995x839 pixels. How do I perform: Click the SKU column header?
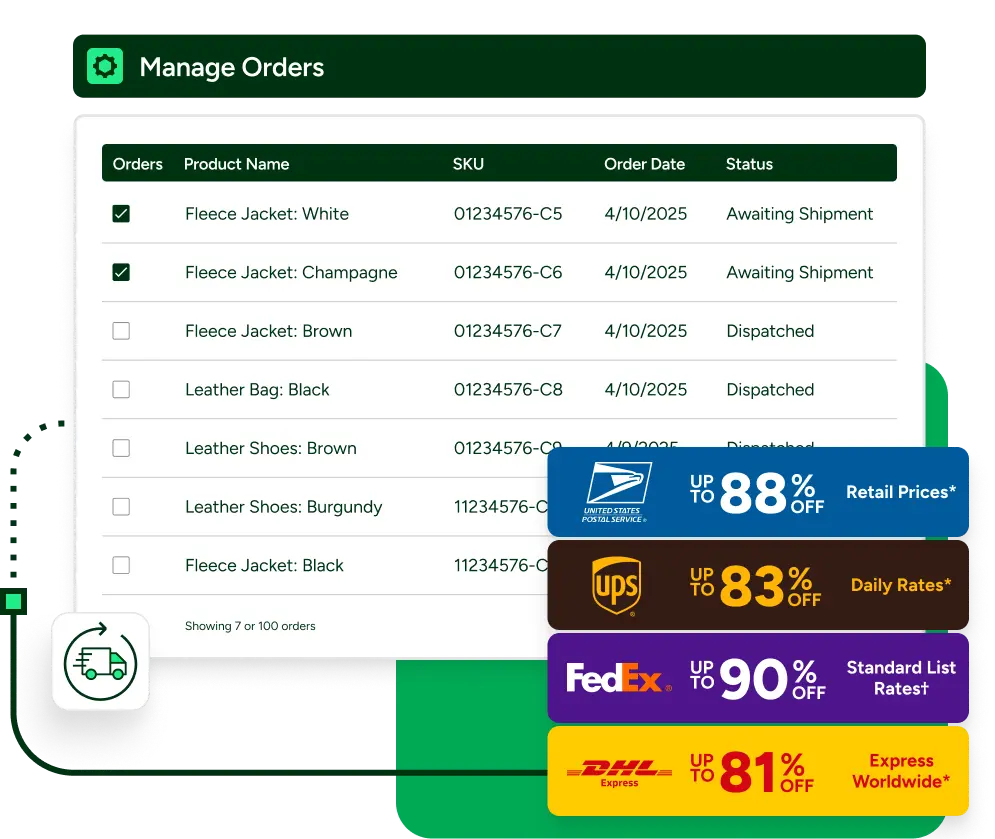pyautogui.click(x=468, y=164)
